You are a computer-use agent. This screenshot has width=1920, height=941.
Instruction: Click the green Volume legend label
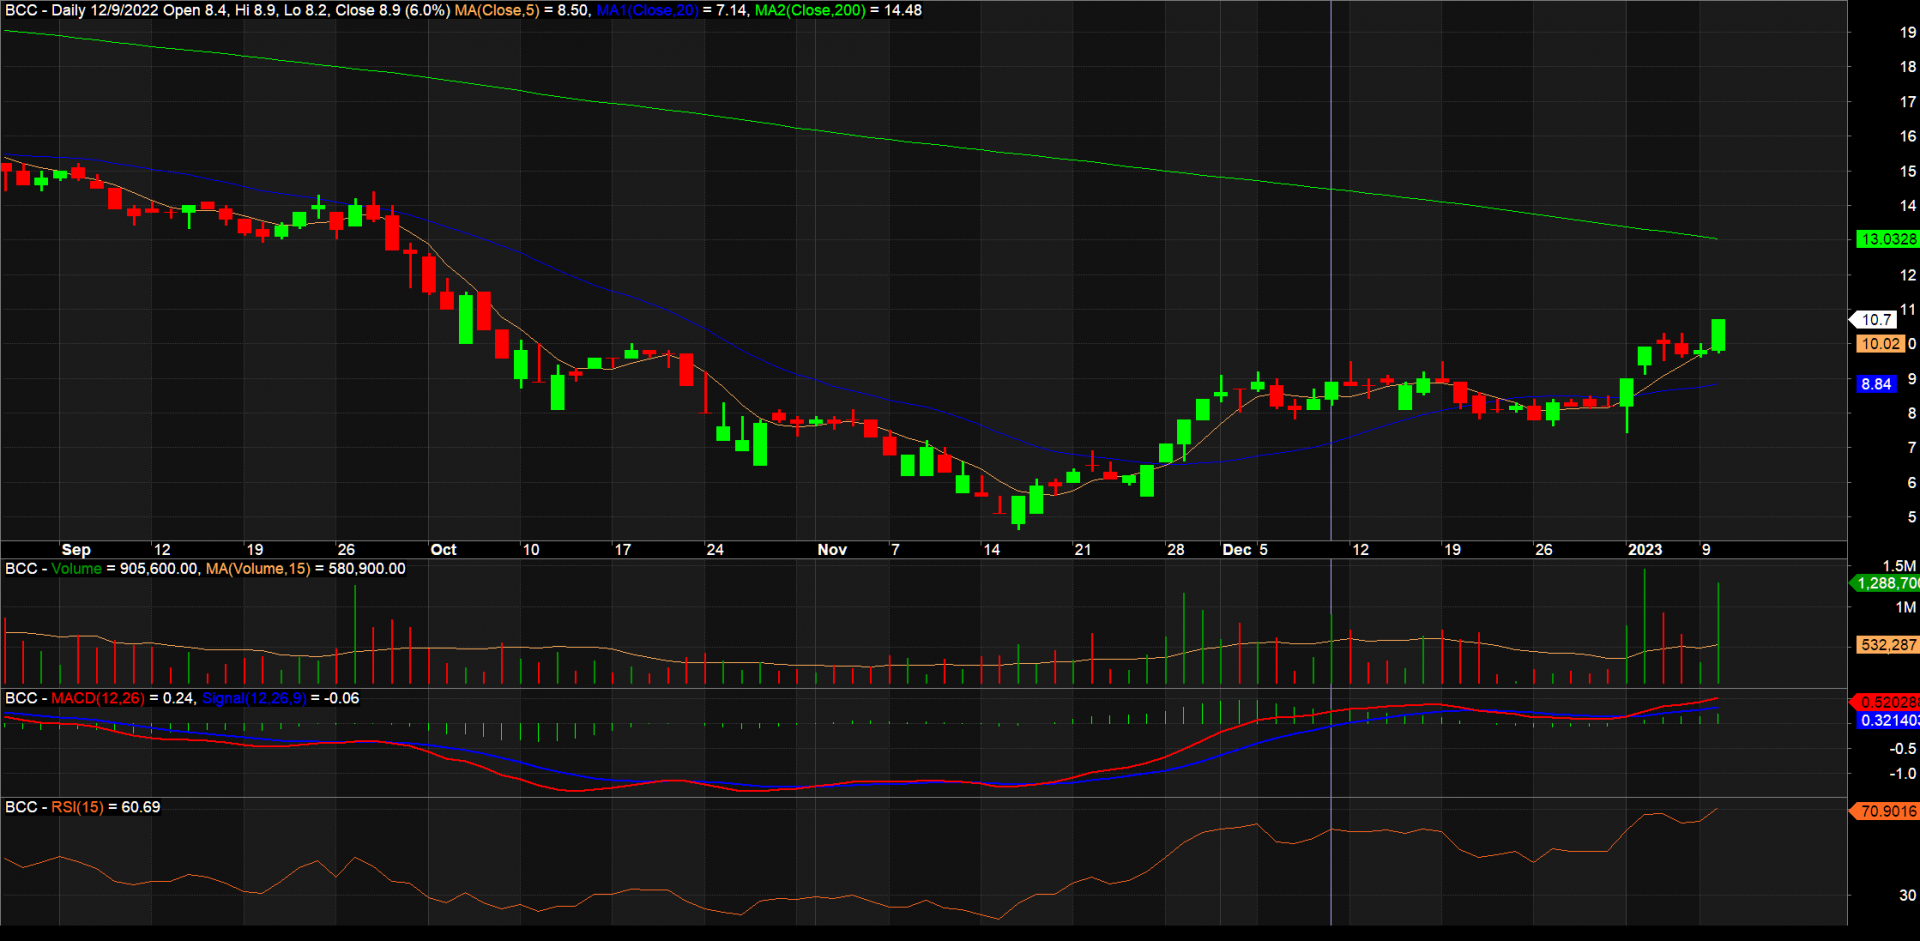click(77, 569)
